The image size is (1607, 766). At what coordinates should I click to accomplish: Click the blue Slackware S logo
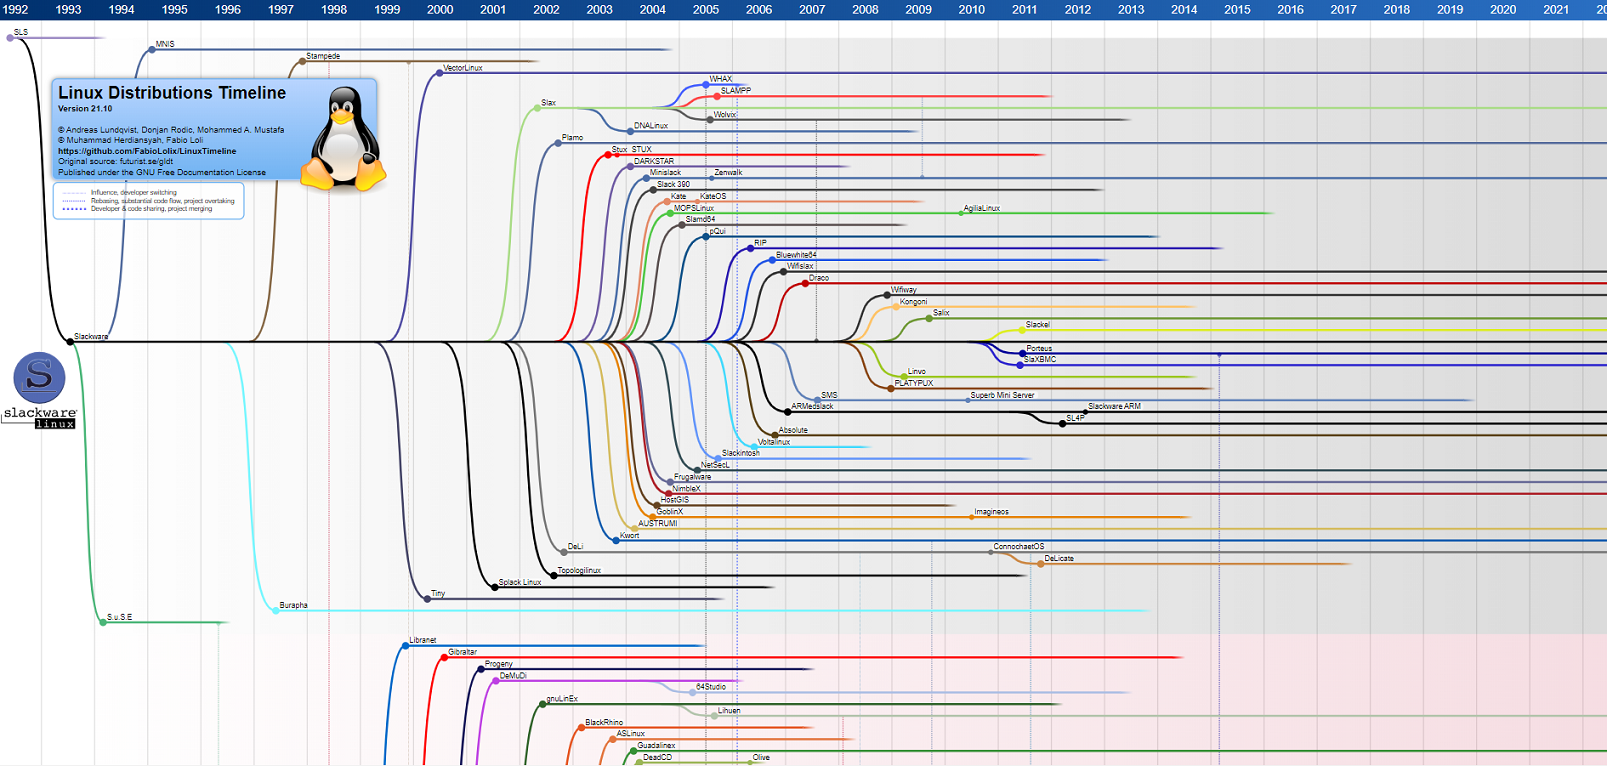click(x=39, y=377)
